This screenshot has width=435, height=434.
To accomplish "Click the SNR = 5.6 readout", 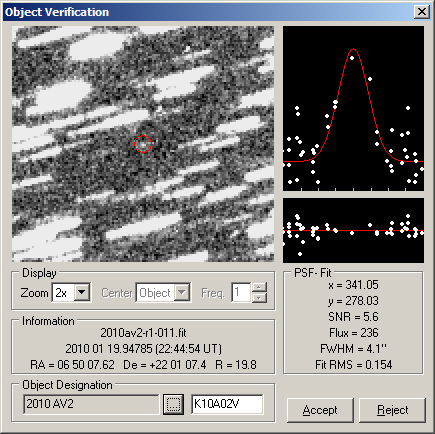I will (x=353, y=317).
